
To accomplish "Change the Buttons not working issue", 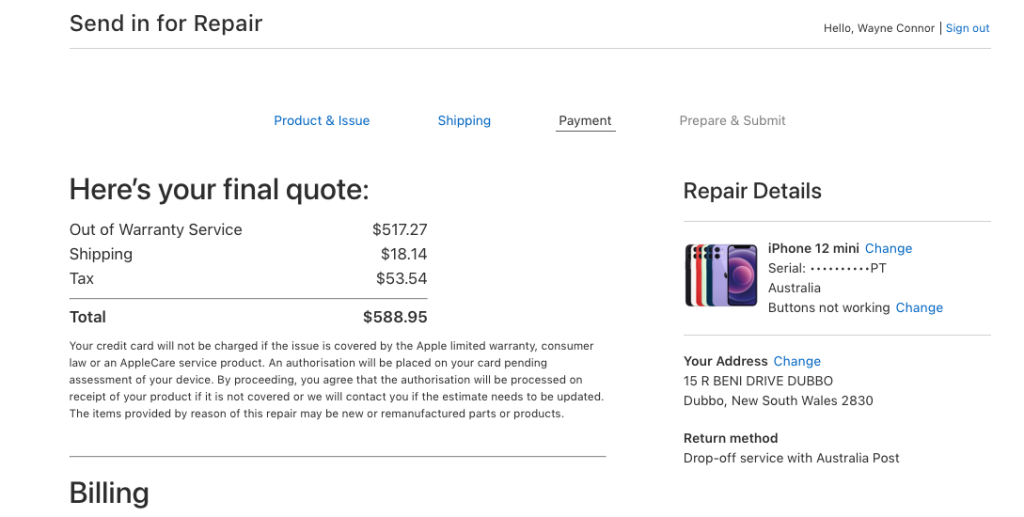I will (x=919, y=307).
